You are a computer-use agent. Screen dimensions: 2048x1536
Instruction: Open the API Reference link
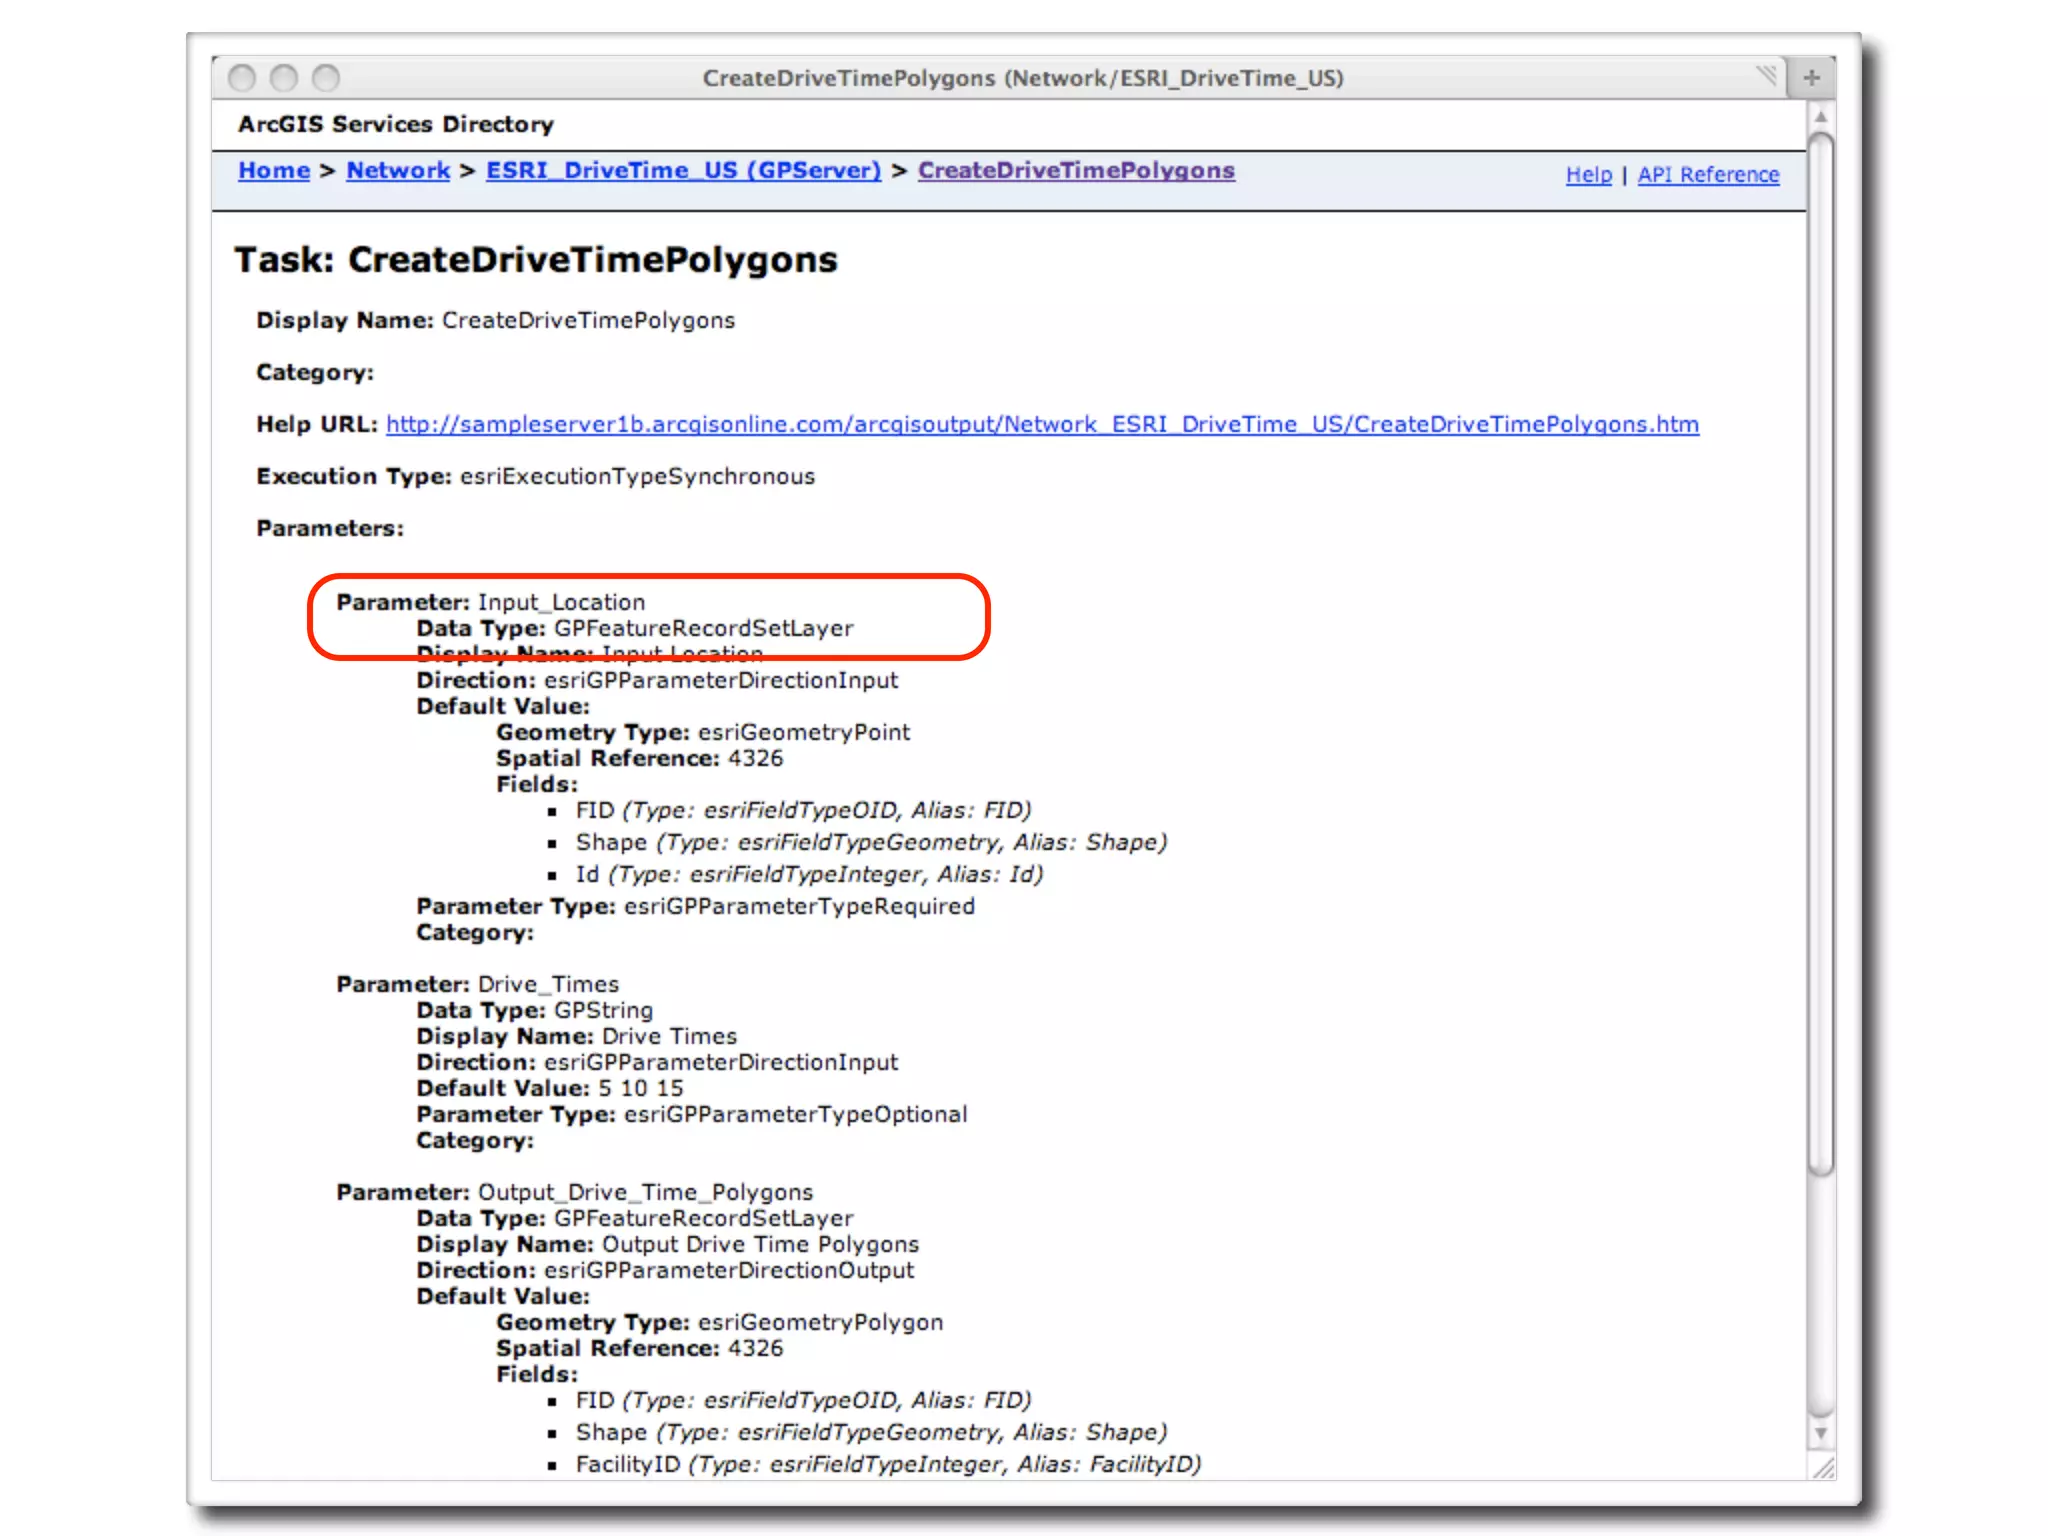1708,175
